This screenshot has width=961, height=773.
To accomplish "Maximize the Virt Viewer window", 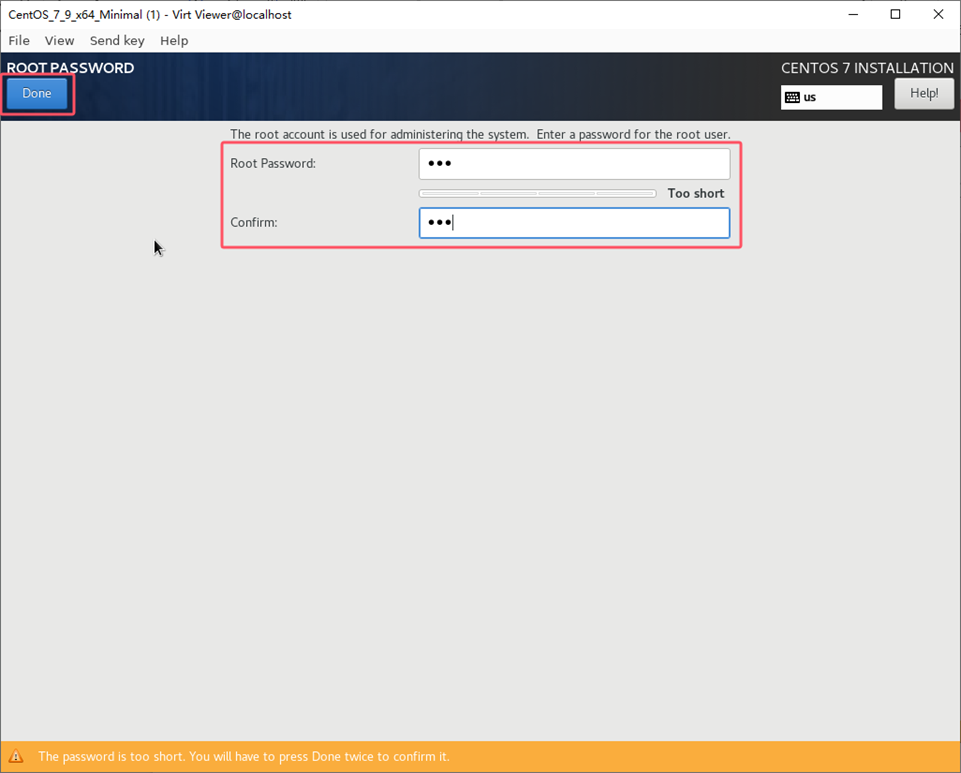I will [x=895, y=14].
